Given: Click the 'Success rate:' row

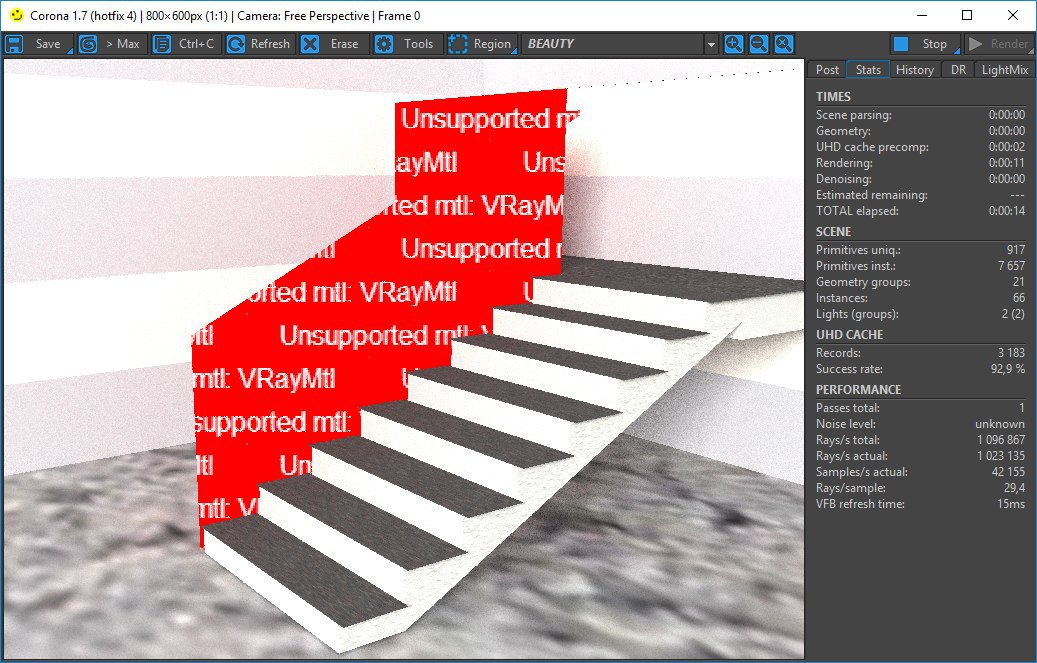Looking at the screenshot, I should click(x=920, y=369).
